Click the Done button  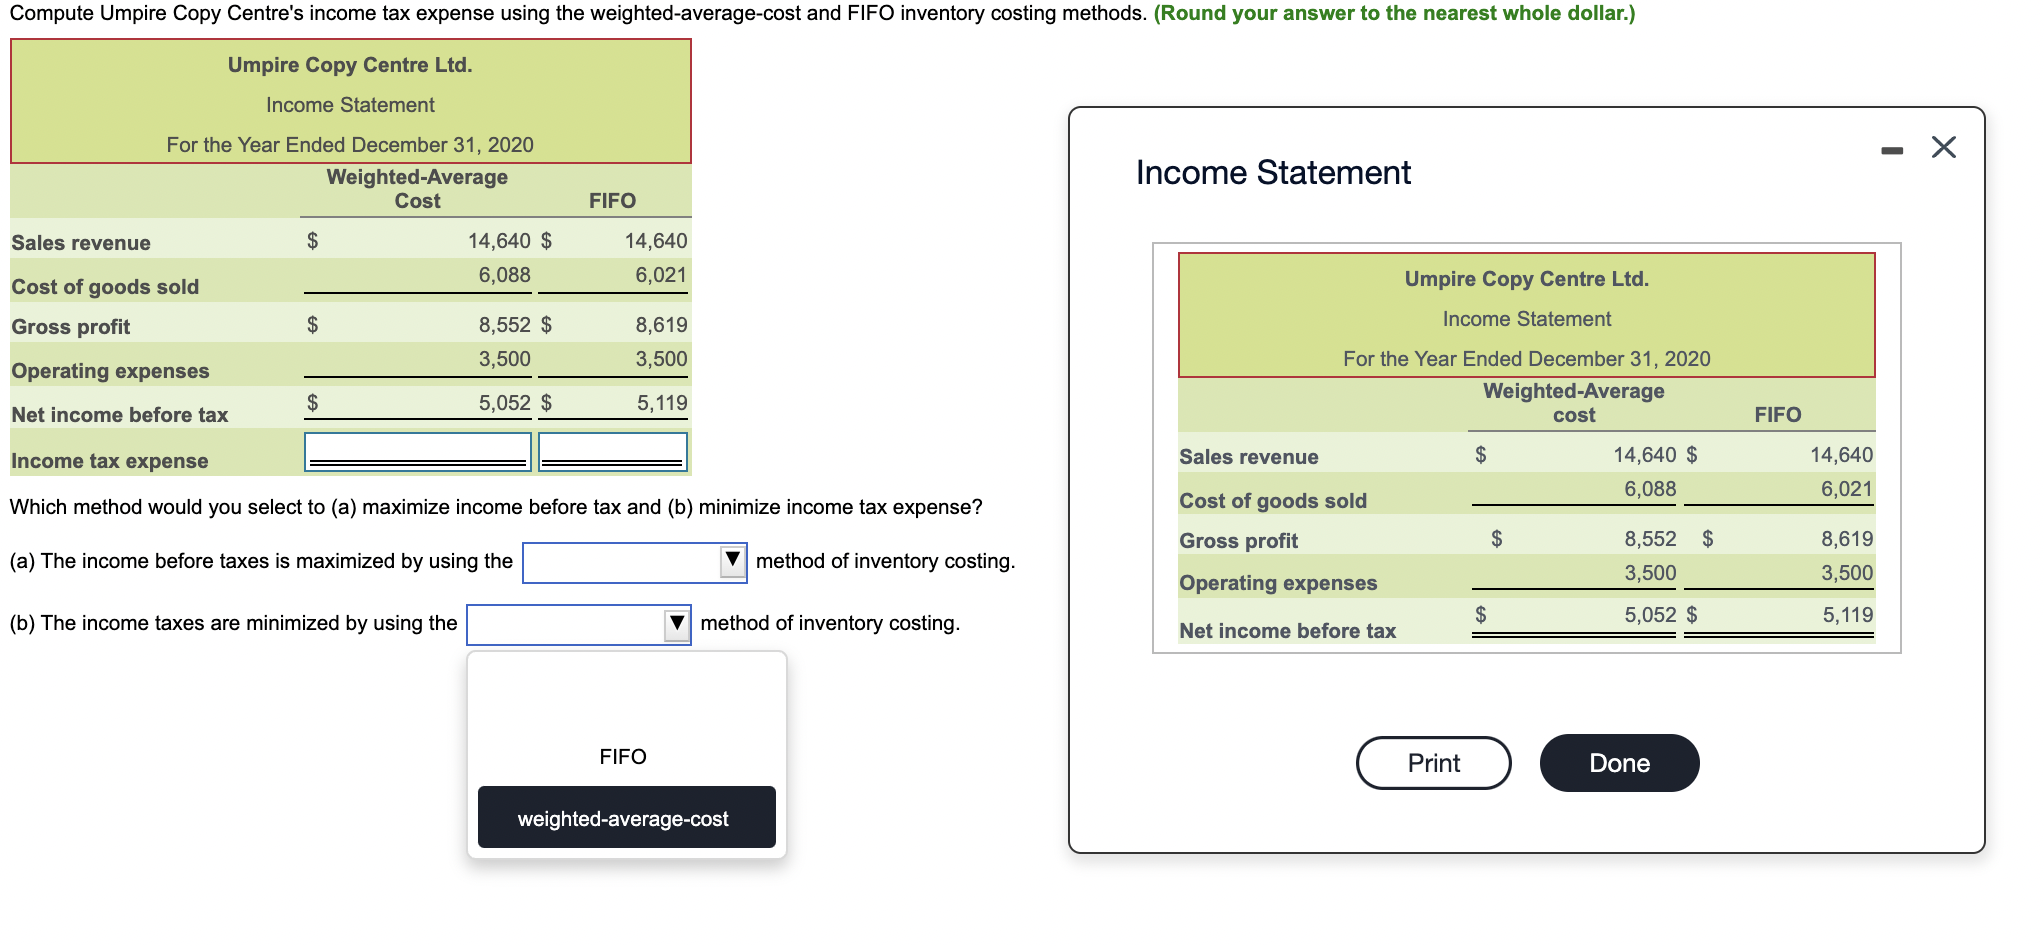pyautogui.click(x=1619, y=763)
